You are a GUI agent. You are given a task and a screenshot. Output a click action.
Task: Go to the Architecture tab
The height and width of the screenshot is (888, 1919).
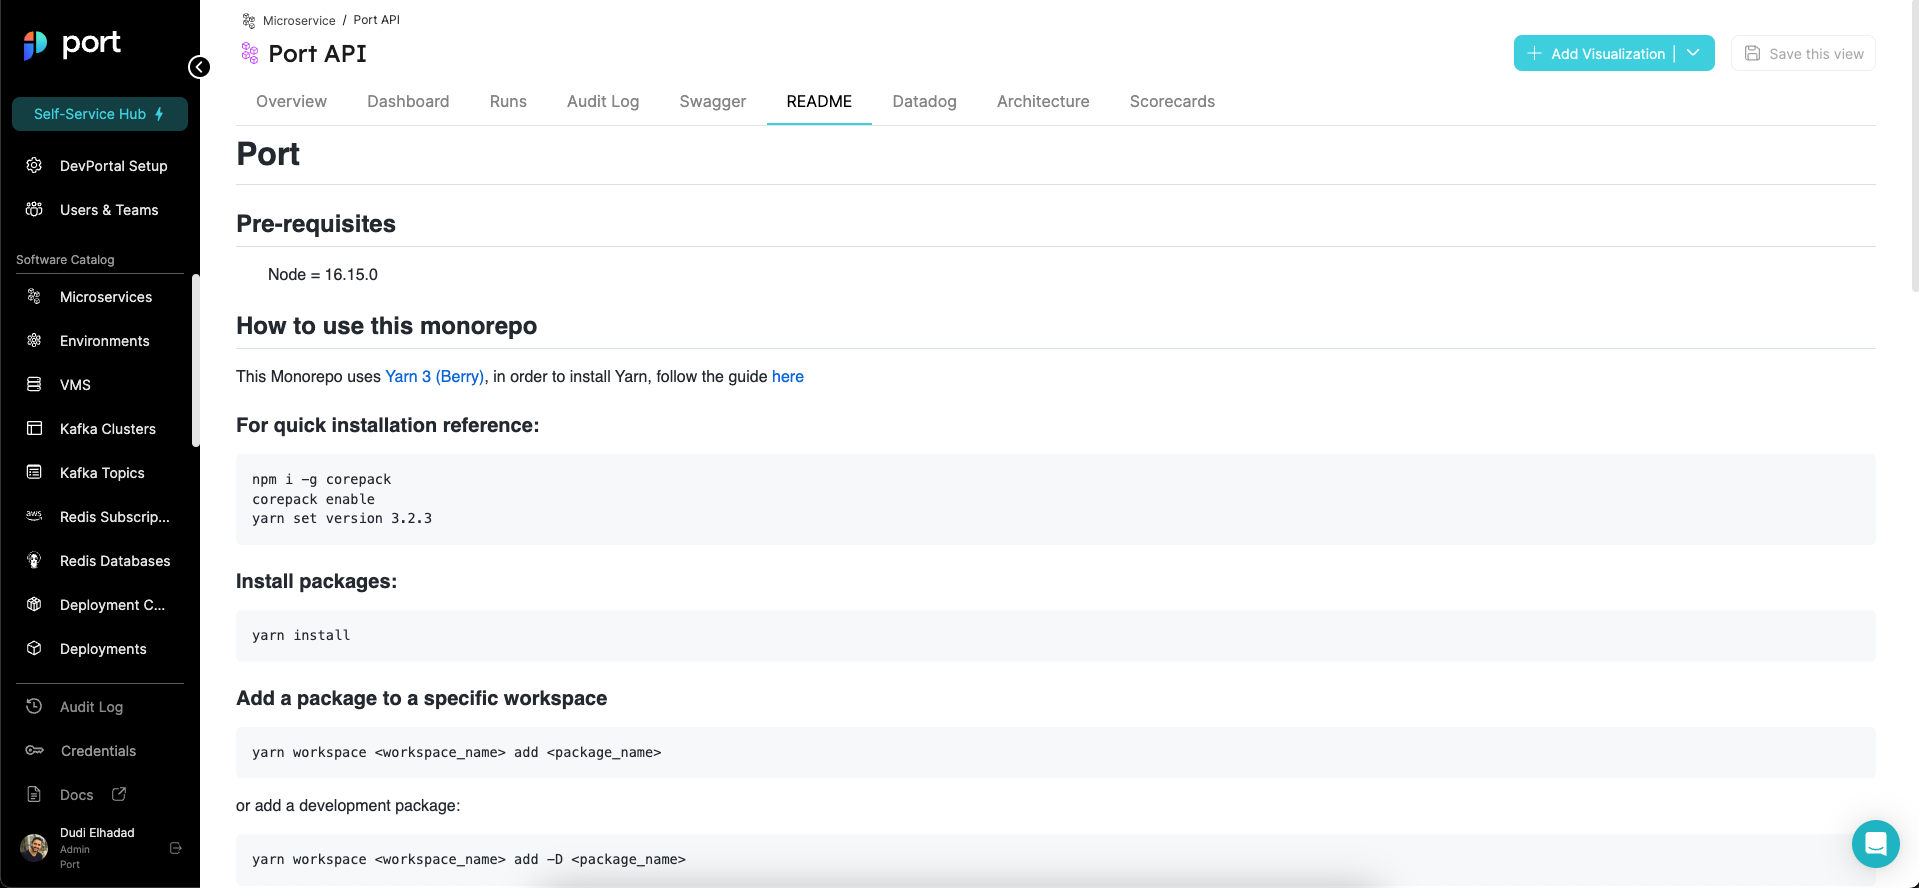(x=1043, y=101)
